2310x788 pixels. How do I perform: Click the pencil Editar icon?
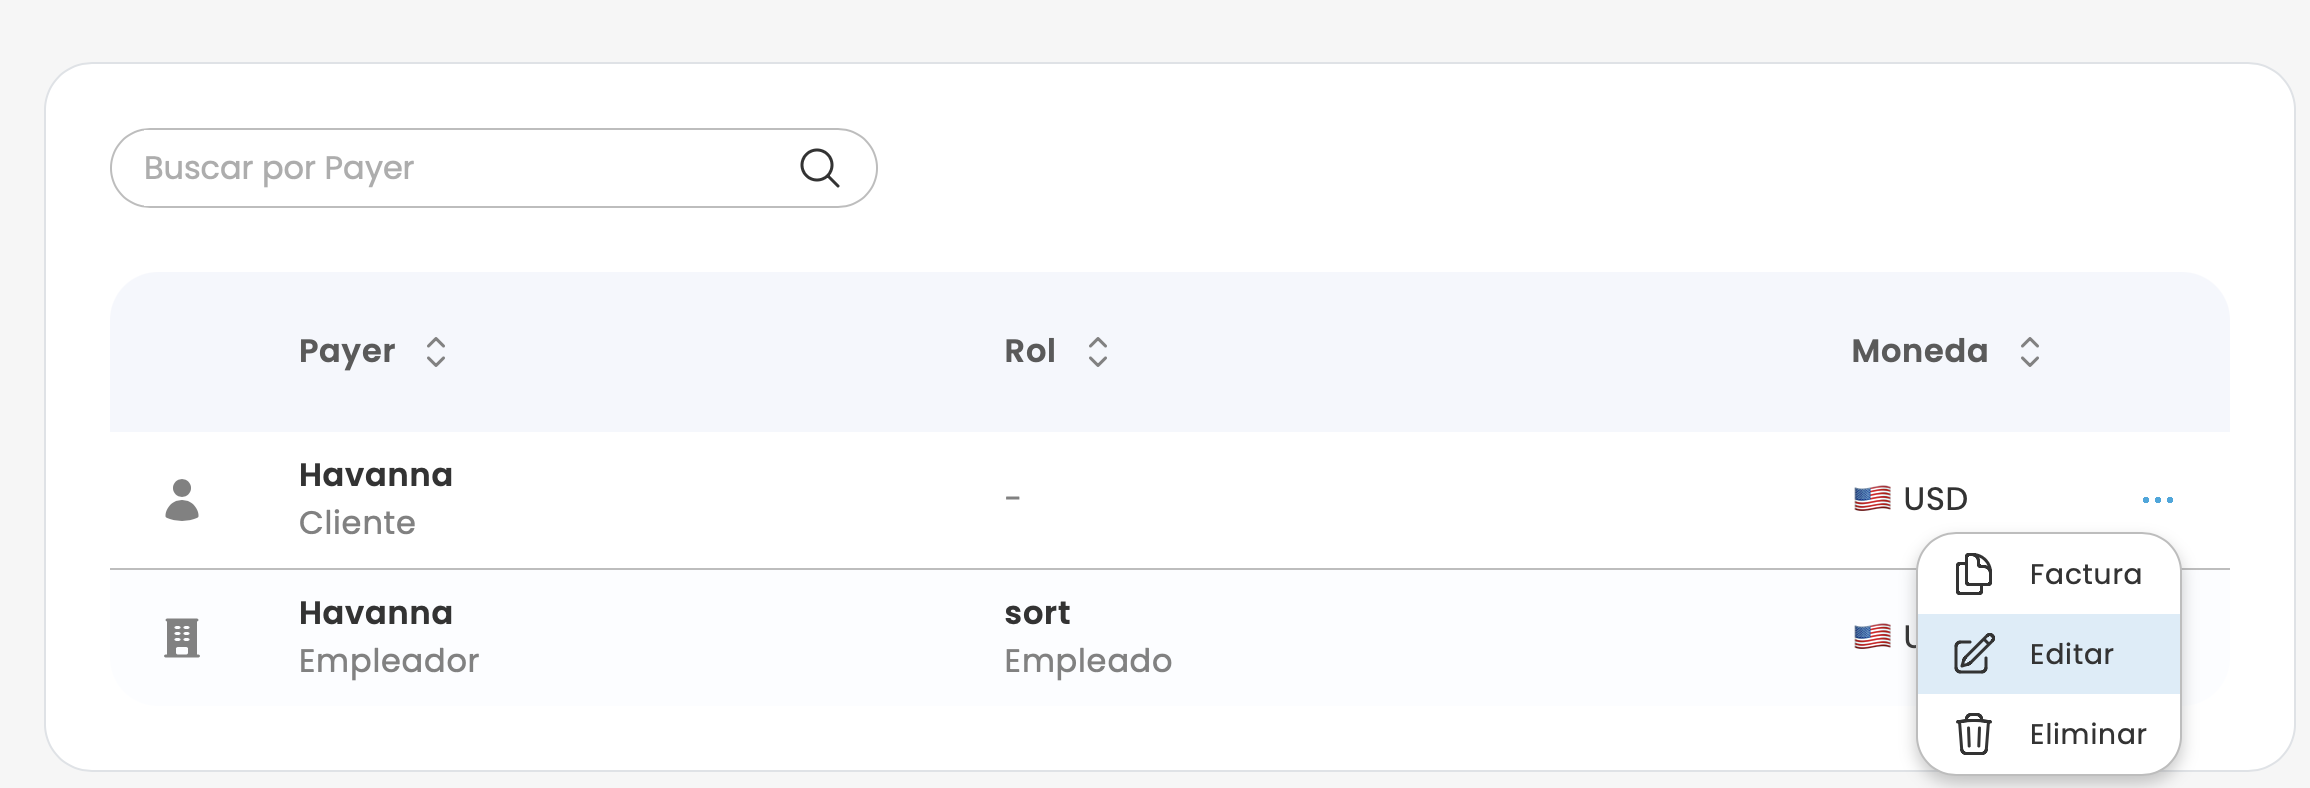pyautogui.click(x=1974, y=654)
